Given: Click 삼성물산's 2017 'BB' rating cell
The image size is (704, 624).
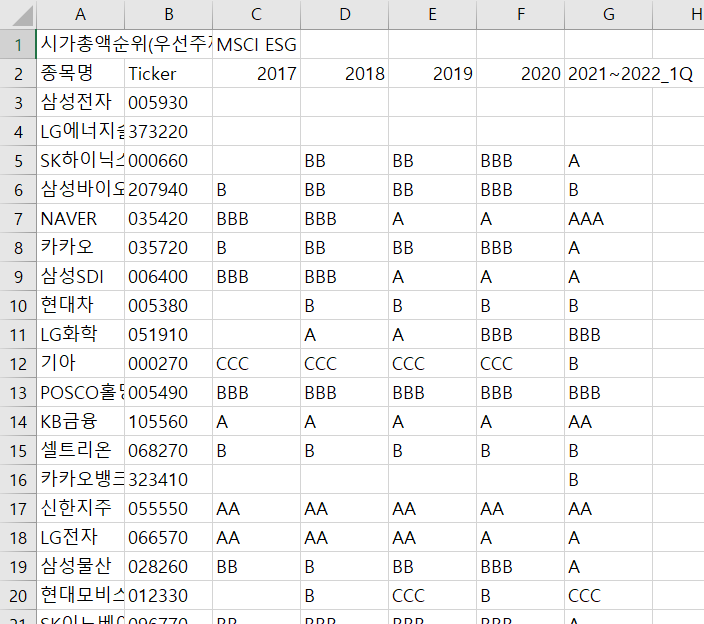Looking at the screenshot, I should [x=256, y=567].
